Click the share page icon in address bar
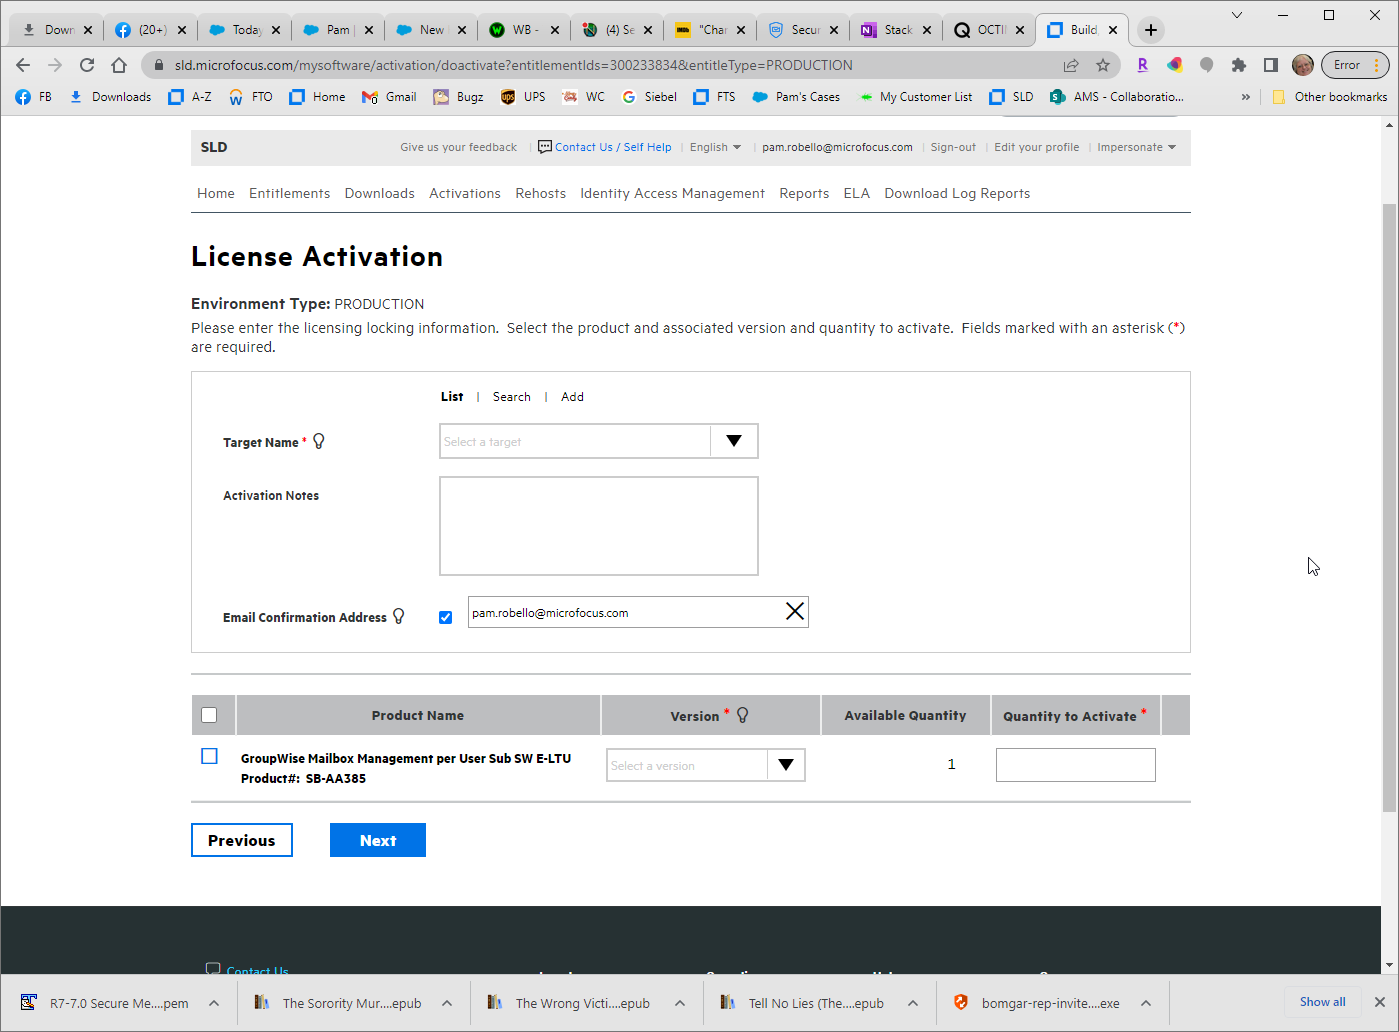The image size is (1399, 1032). pos(1071,65)
